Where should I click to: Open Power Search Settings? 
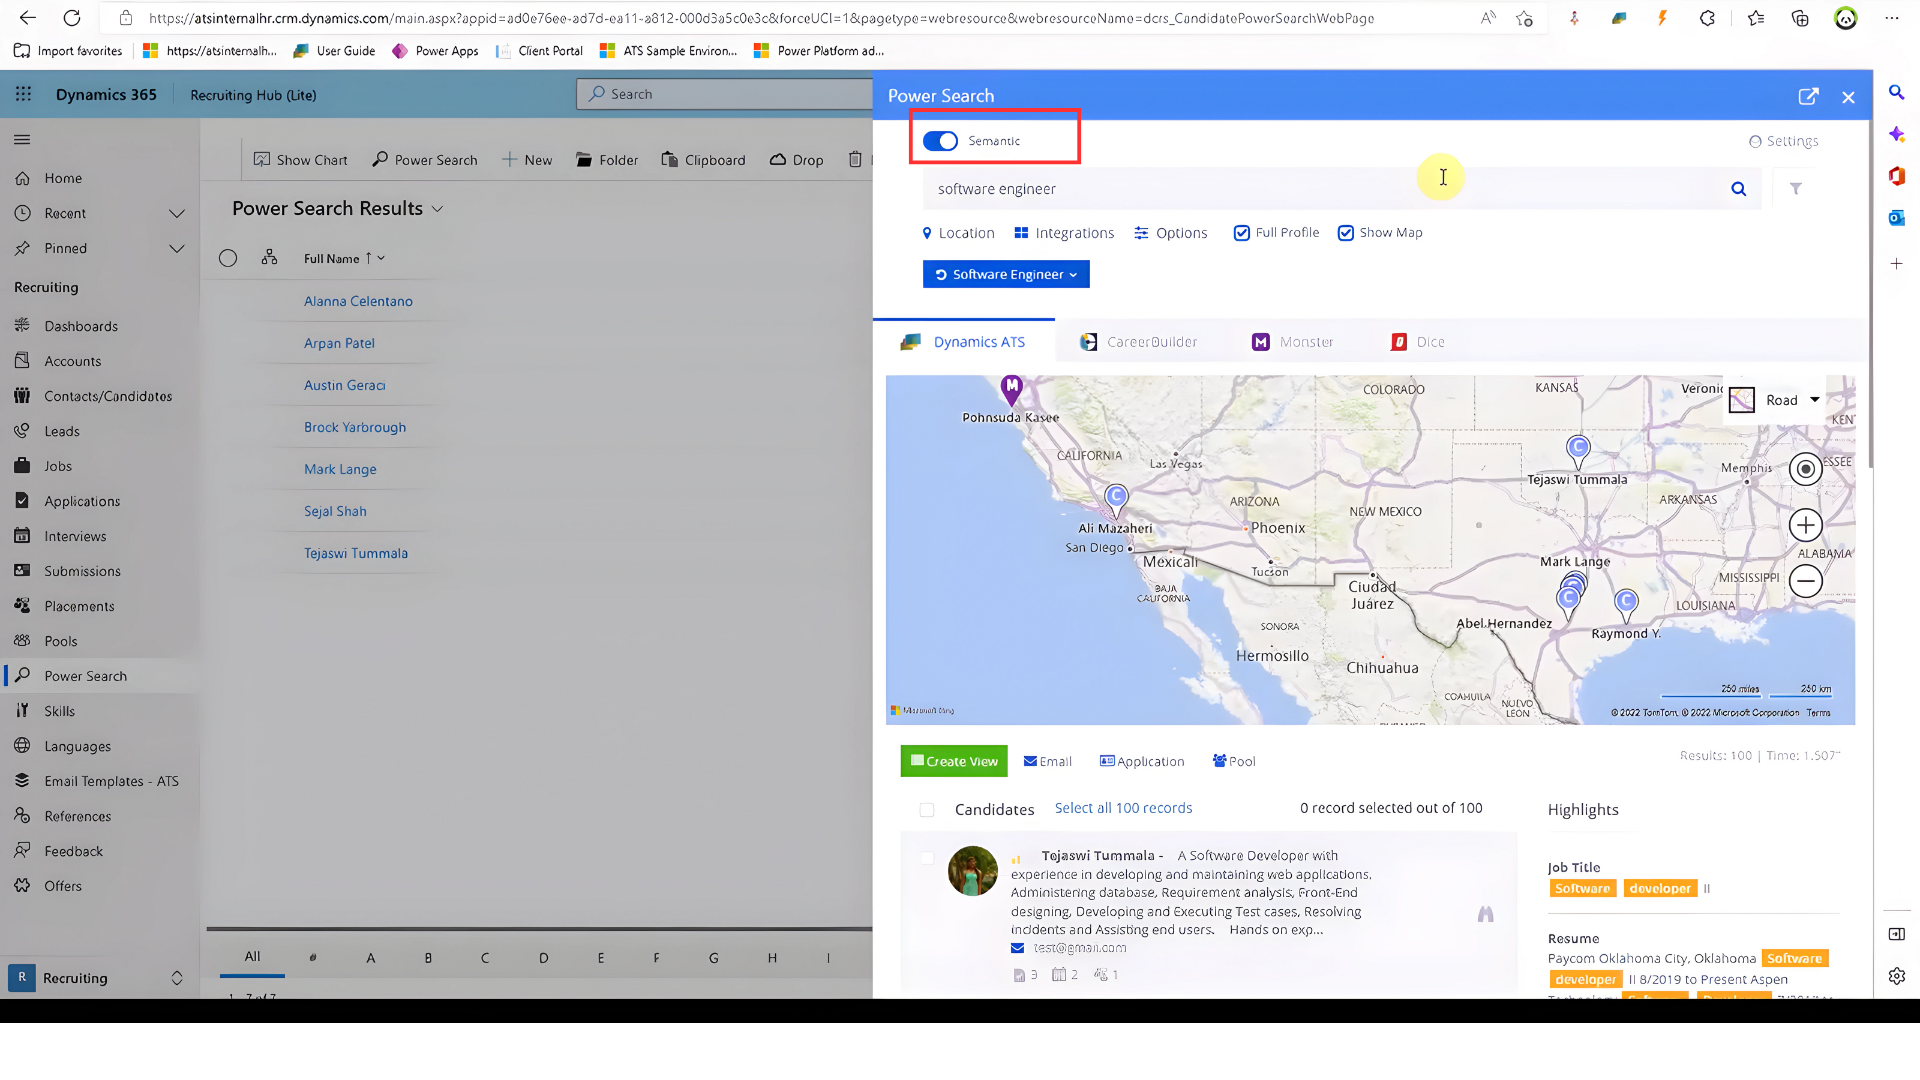click(1783, 141)
